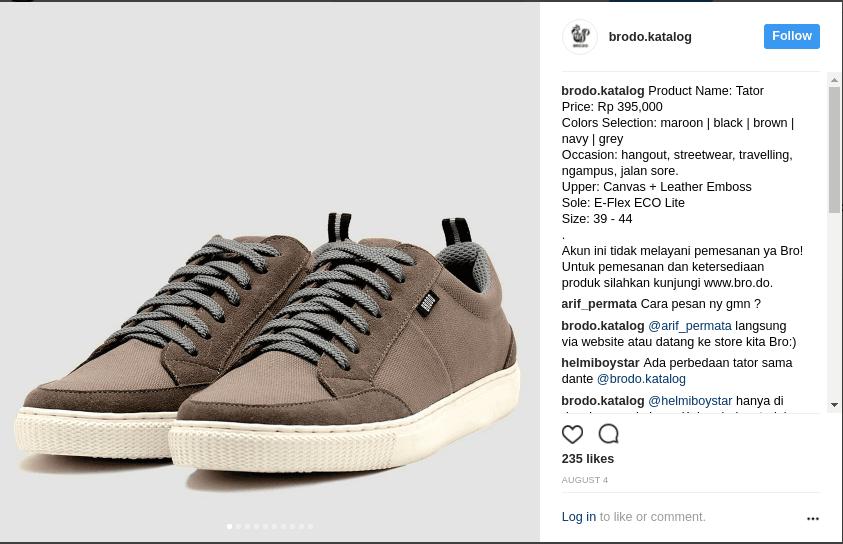
Task: Open helmiboystar commenter profile
Action: pos(600,363)
